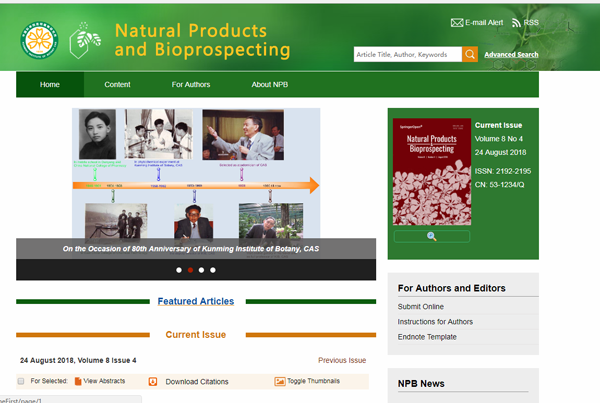Open the E-mail Alert link text
Viewport: 600px width, 403px height.
tap(484, 23)
